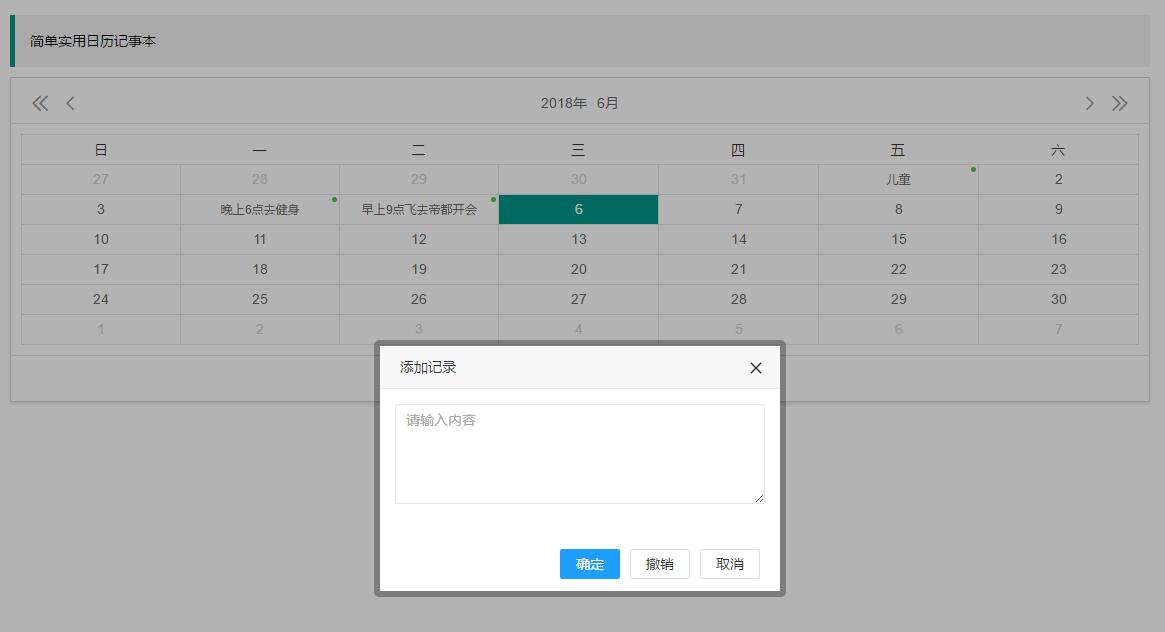Viewport: 1165px width, 632px height.
Task: Click the 取消 button
Action: coord(730,564)
